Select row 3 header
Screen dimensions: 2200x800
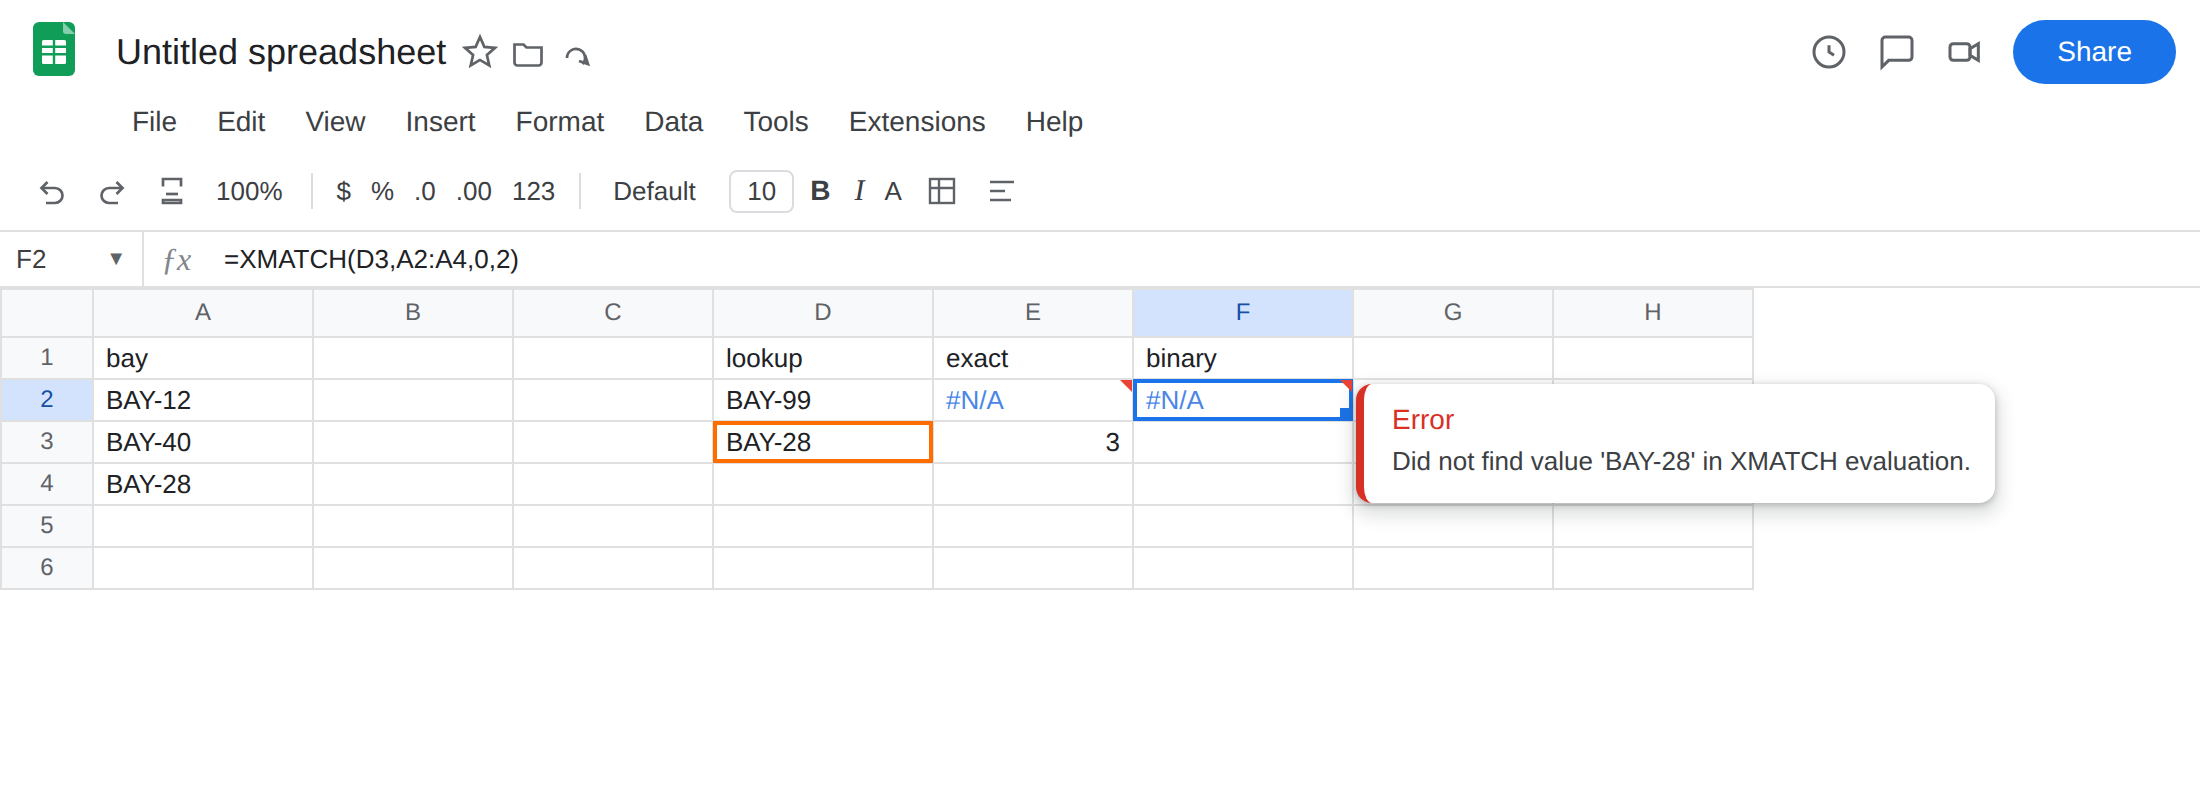[x=47, y=441]
